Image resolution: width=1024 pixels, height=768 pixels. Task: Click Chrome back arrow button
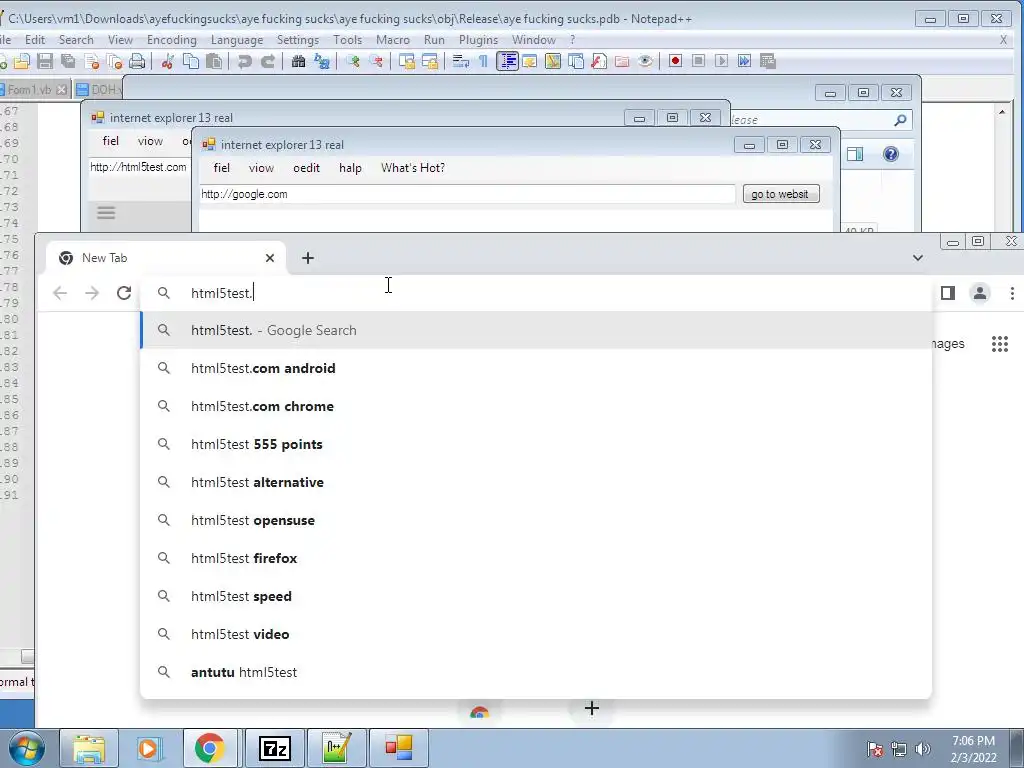(x=60, y=293)
